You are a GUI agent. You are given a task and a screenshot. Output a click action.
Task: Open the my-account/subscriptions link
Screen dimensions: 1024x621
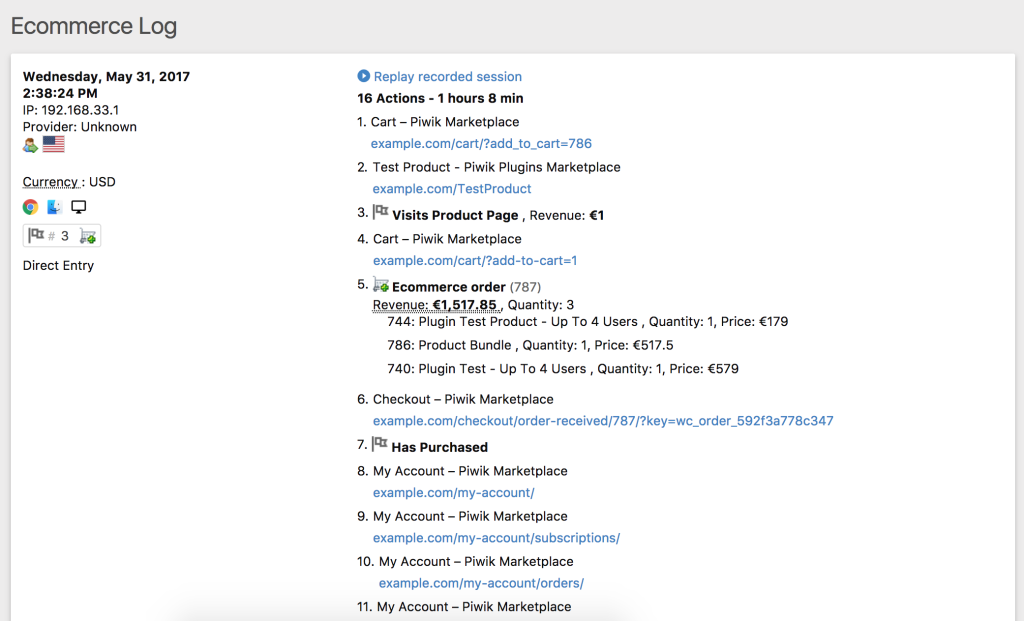pyautogui.click(x=496, y=538)
